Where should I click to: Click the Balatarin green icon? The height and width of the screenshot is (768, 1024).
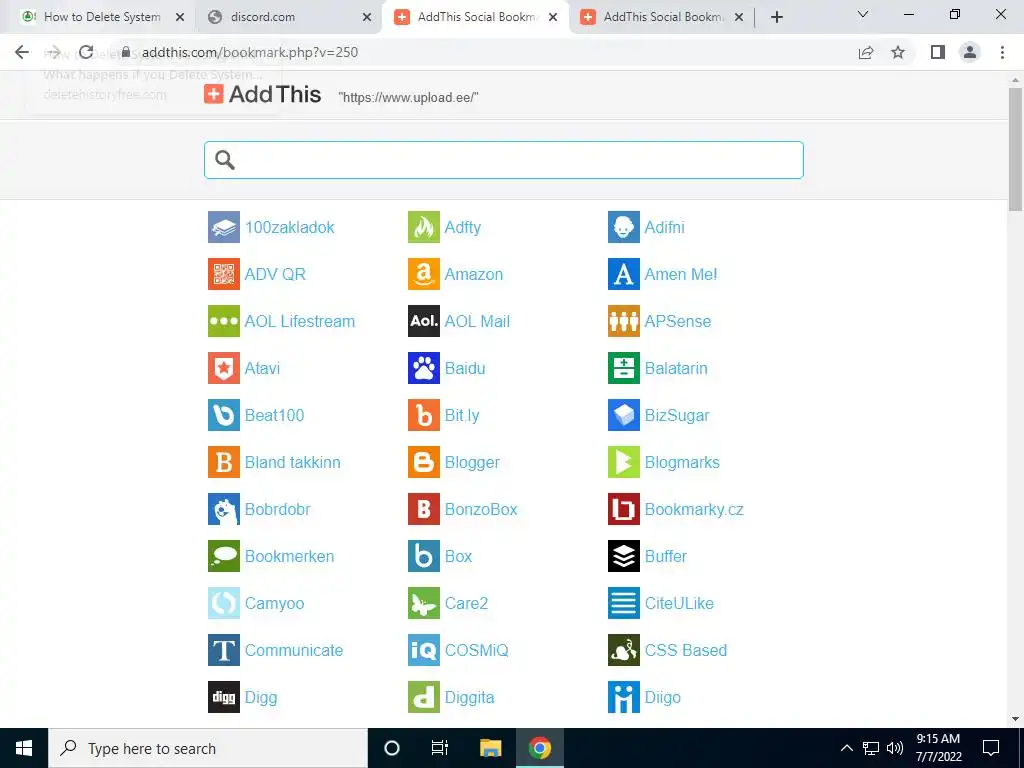point(623,368)
